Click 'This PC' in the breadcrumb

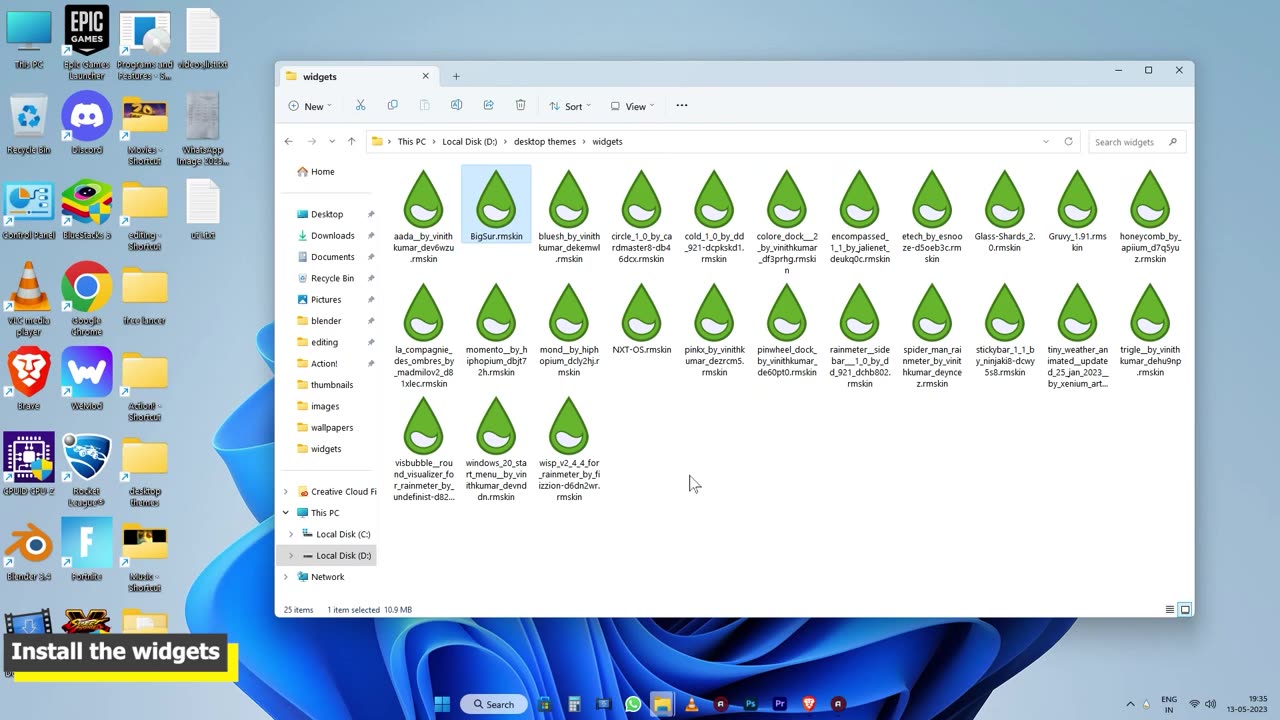click(x=411, y=142)
